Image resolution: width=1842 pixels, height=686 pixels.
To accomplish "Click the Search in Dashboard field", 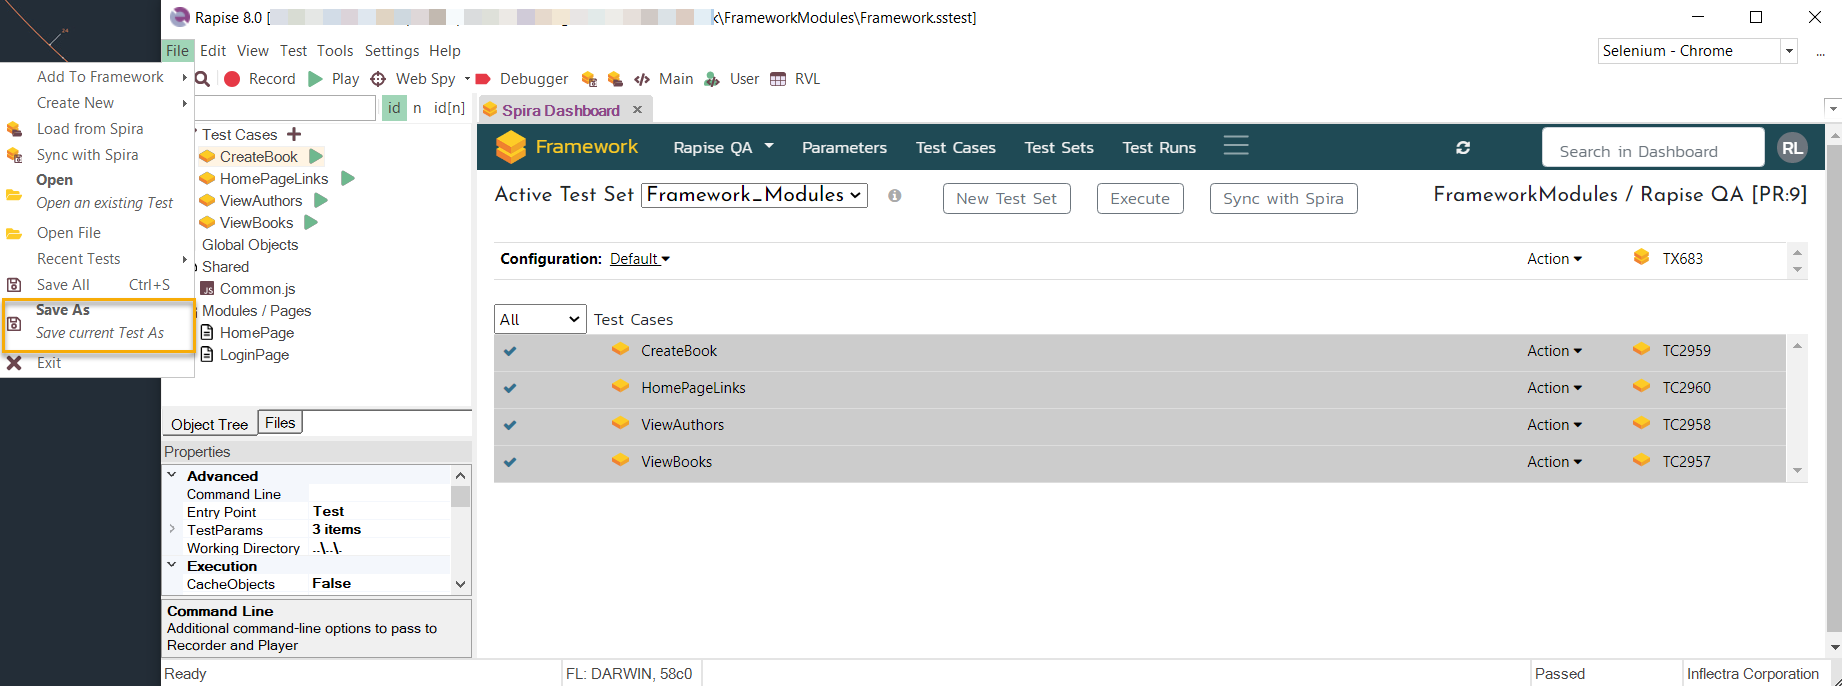I will (x=1652, y=151).
